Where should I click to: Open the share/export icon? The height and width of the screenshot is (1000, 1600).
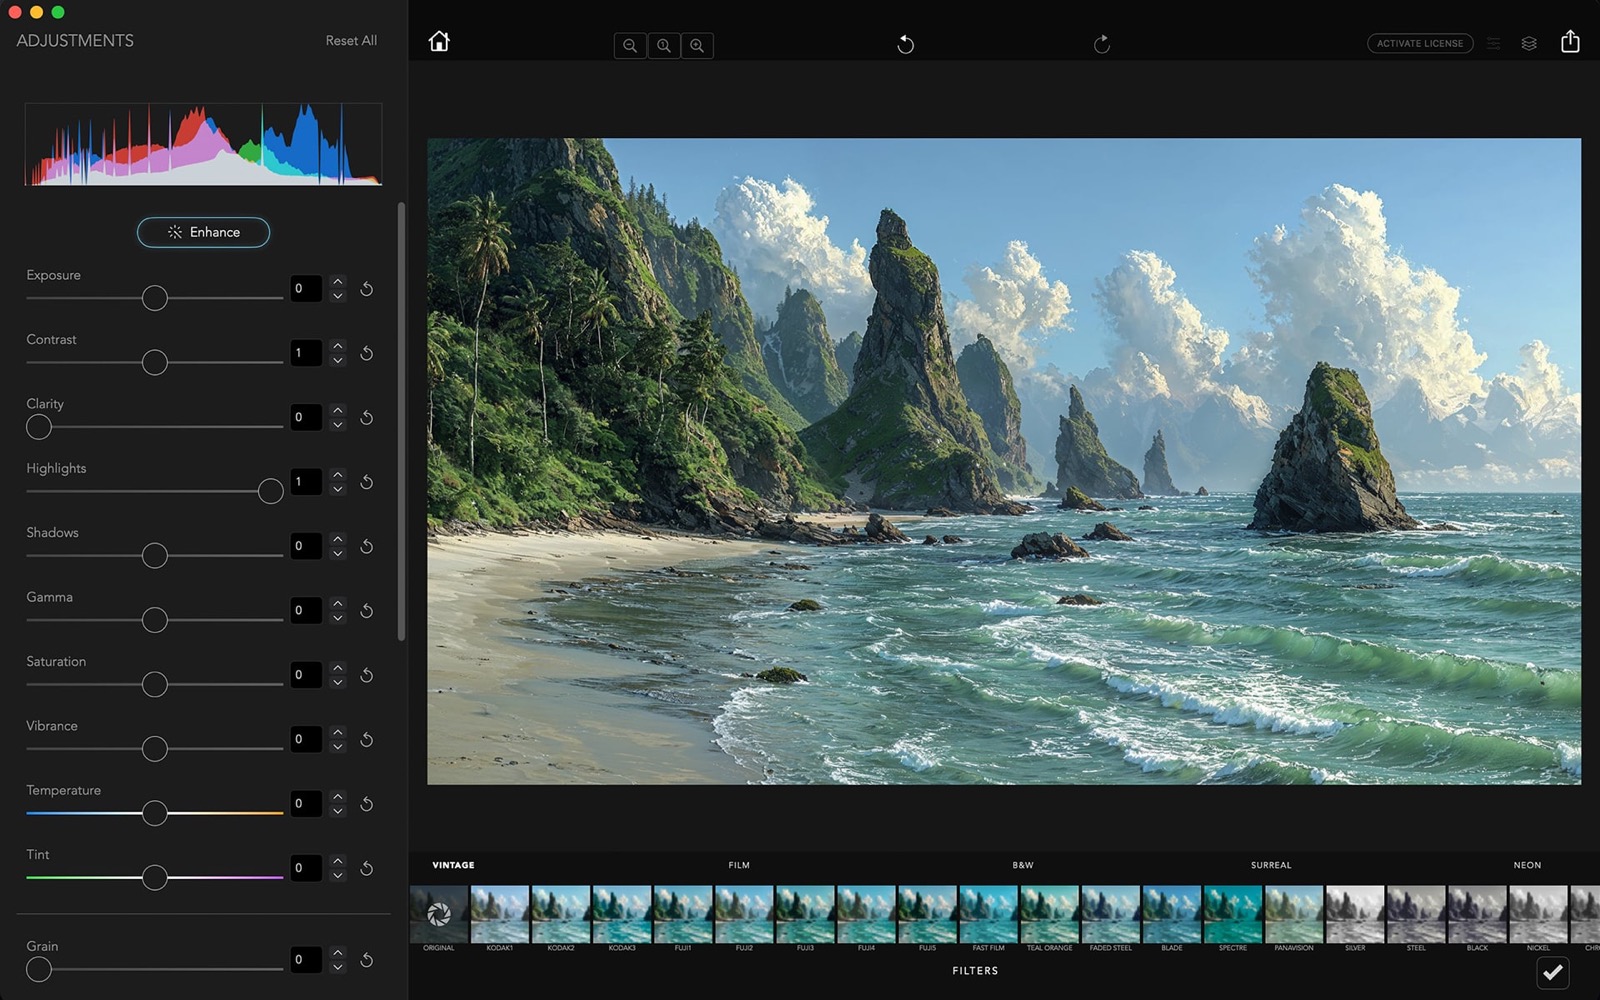1570,41
